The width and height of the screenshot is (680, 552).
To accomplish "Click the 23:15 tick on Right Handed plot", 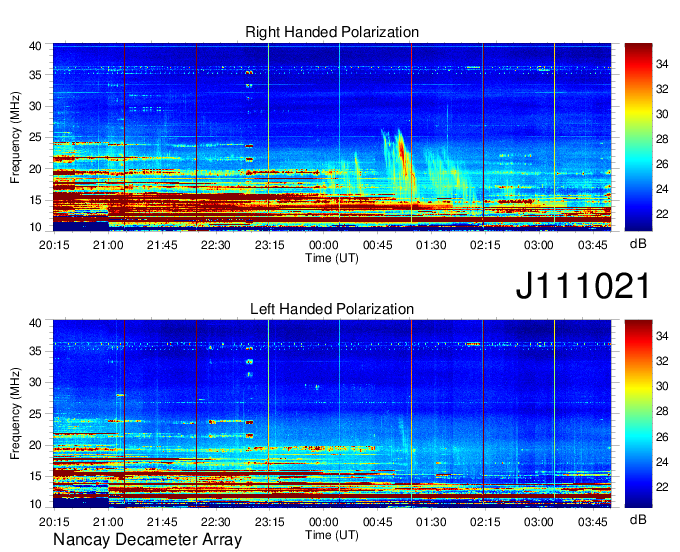I will pyautogui.click(x=269, y=245).
